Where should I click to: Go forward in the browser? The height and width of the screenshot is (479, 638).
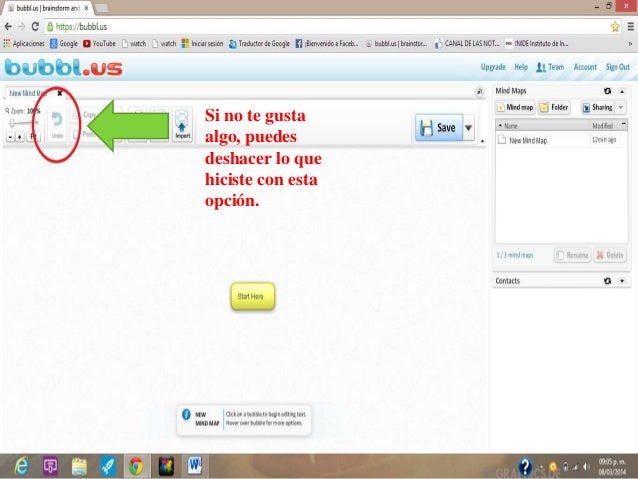[x=22, y=27]
